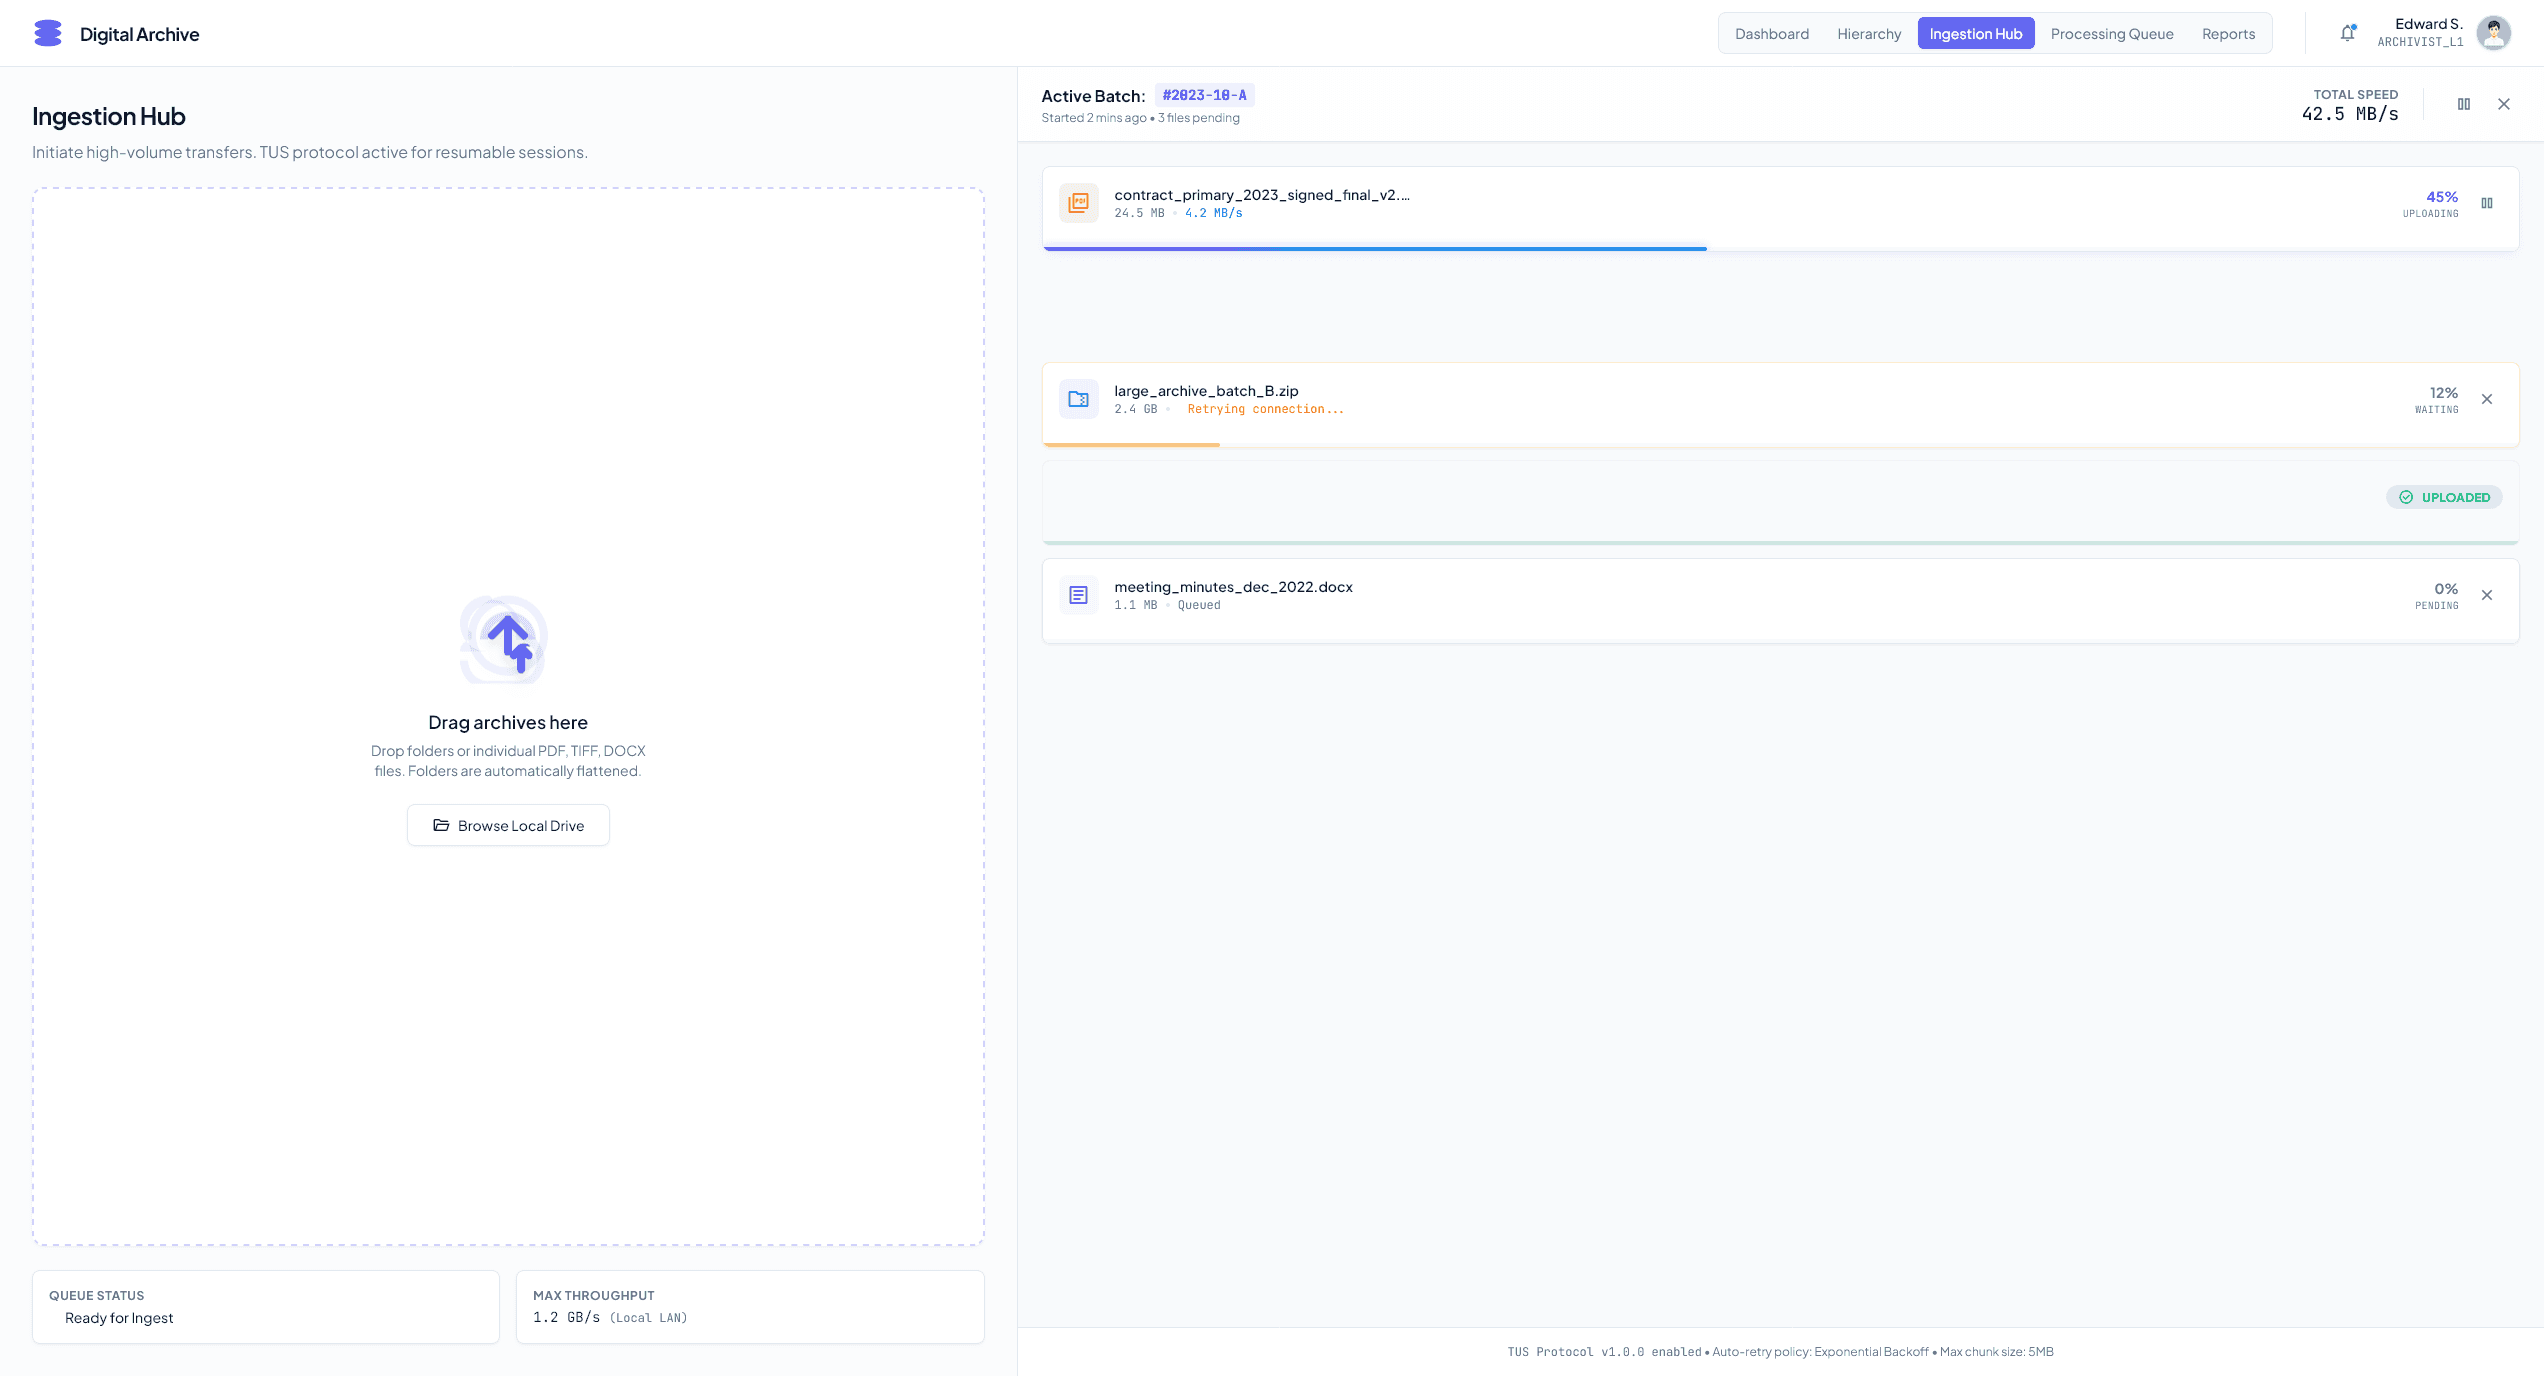Expand details for Retrying connection status
The image size is (2544, 1376).
pos(1265,409)
